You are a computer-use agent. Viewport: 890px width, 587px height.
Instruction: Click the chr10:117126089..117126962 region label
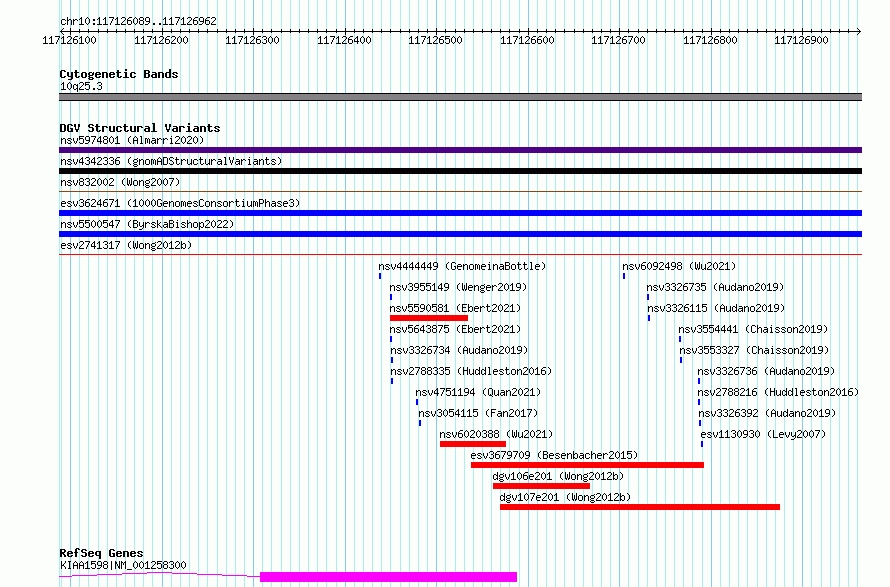click(x=138, y=21)
